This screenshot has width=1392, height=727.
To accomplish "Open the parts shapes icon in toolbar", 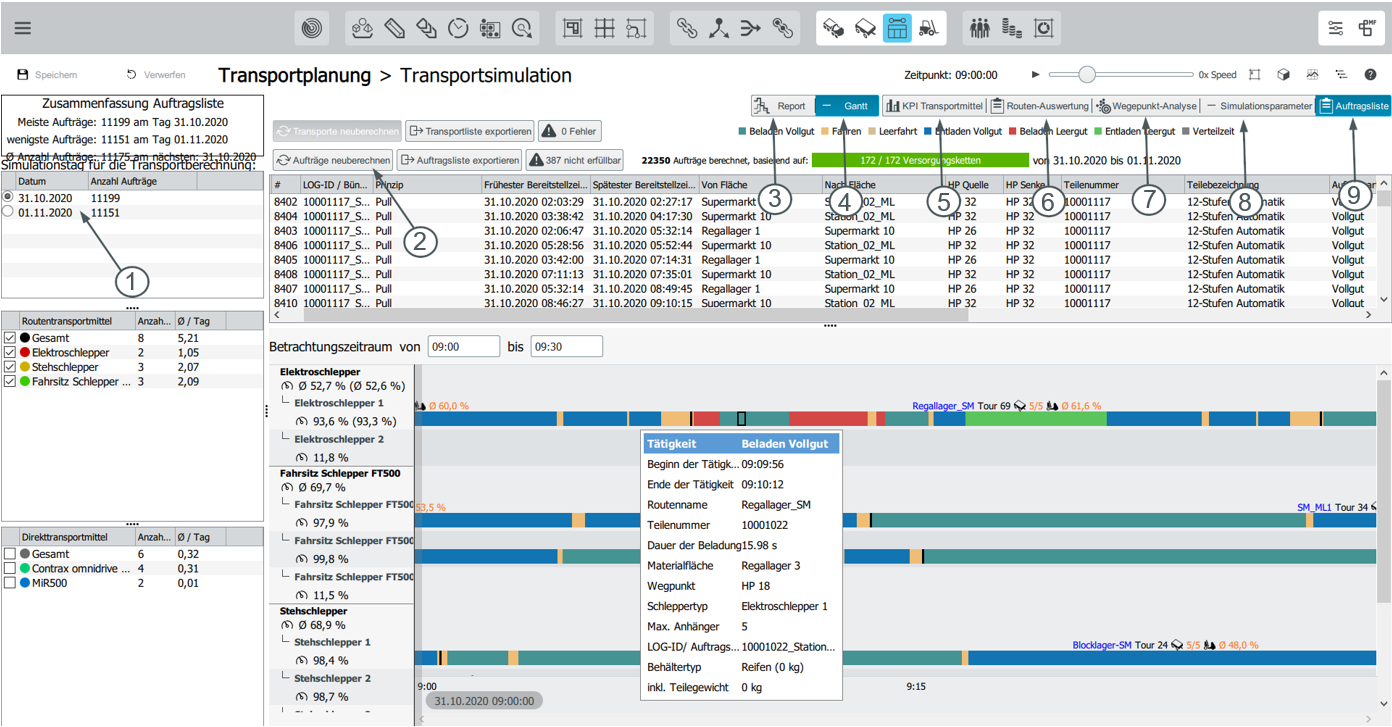I will tap(362, 28).
